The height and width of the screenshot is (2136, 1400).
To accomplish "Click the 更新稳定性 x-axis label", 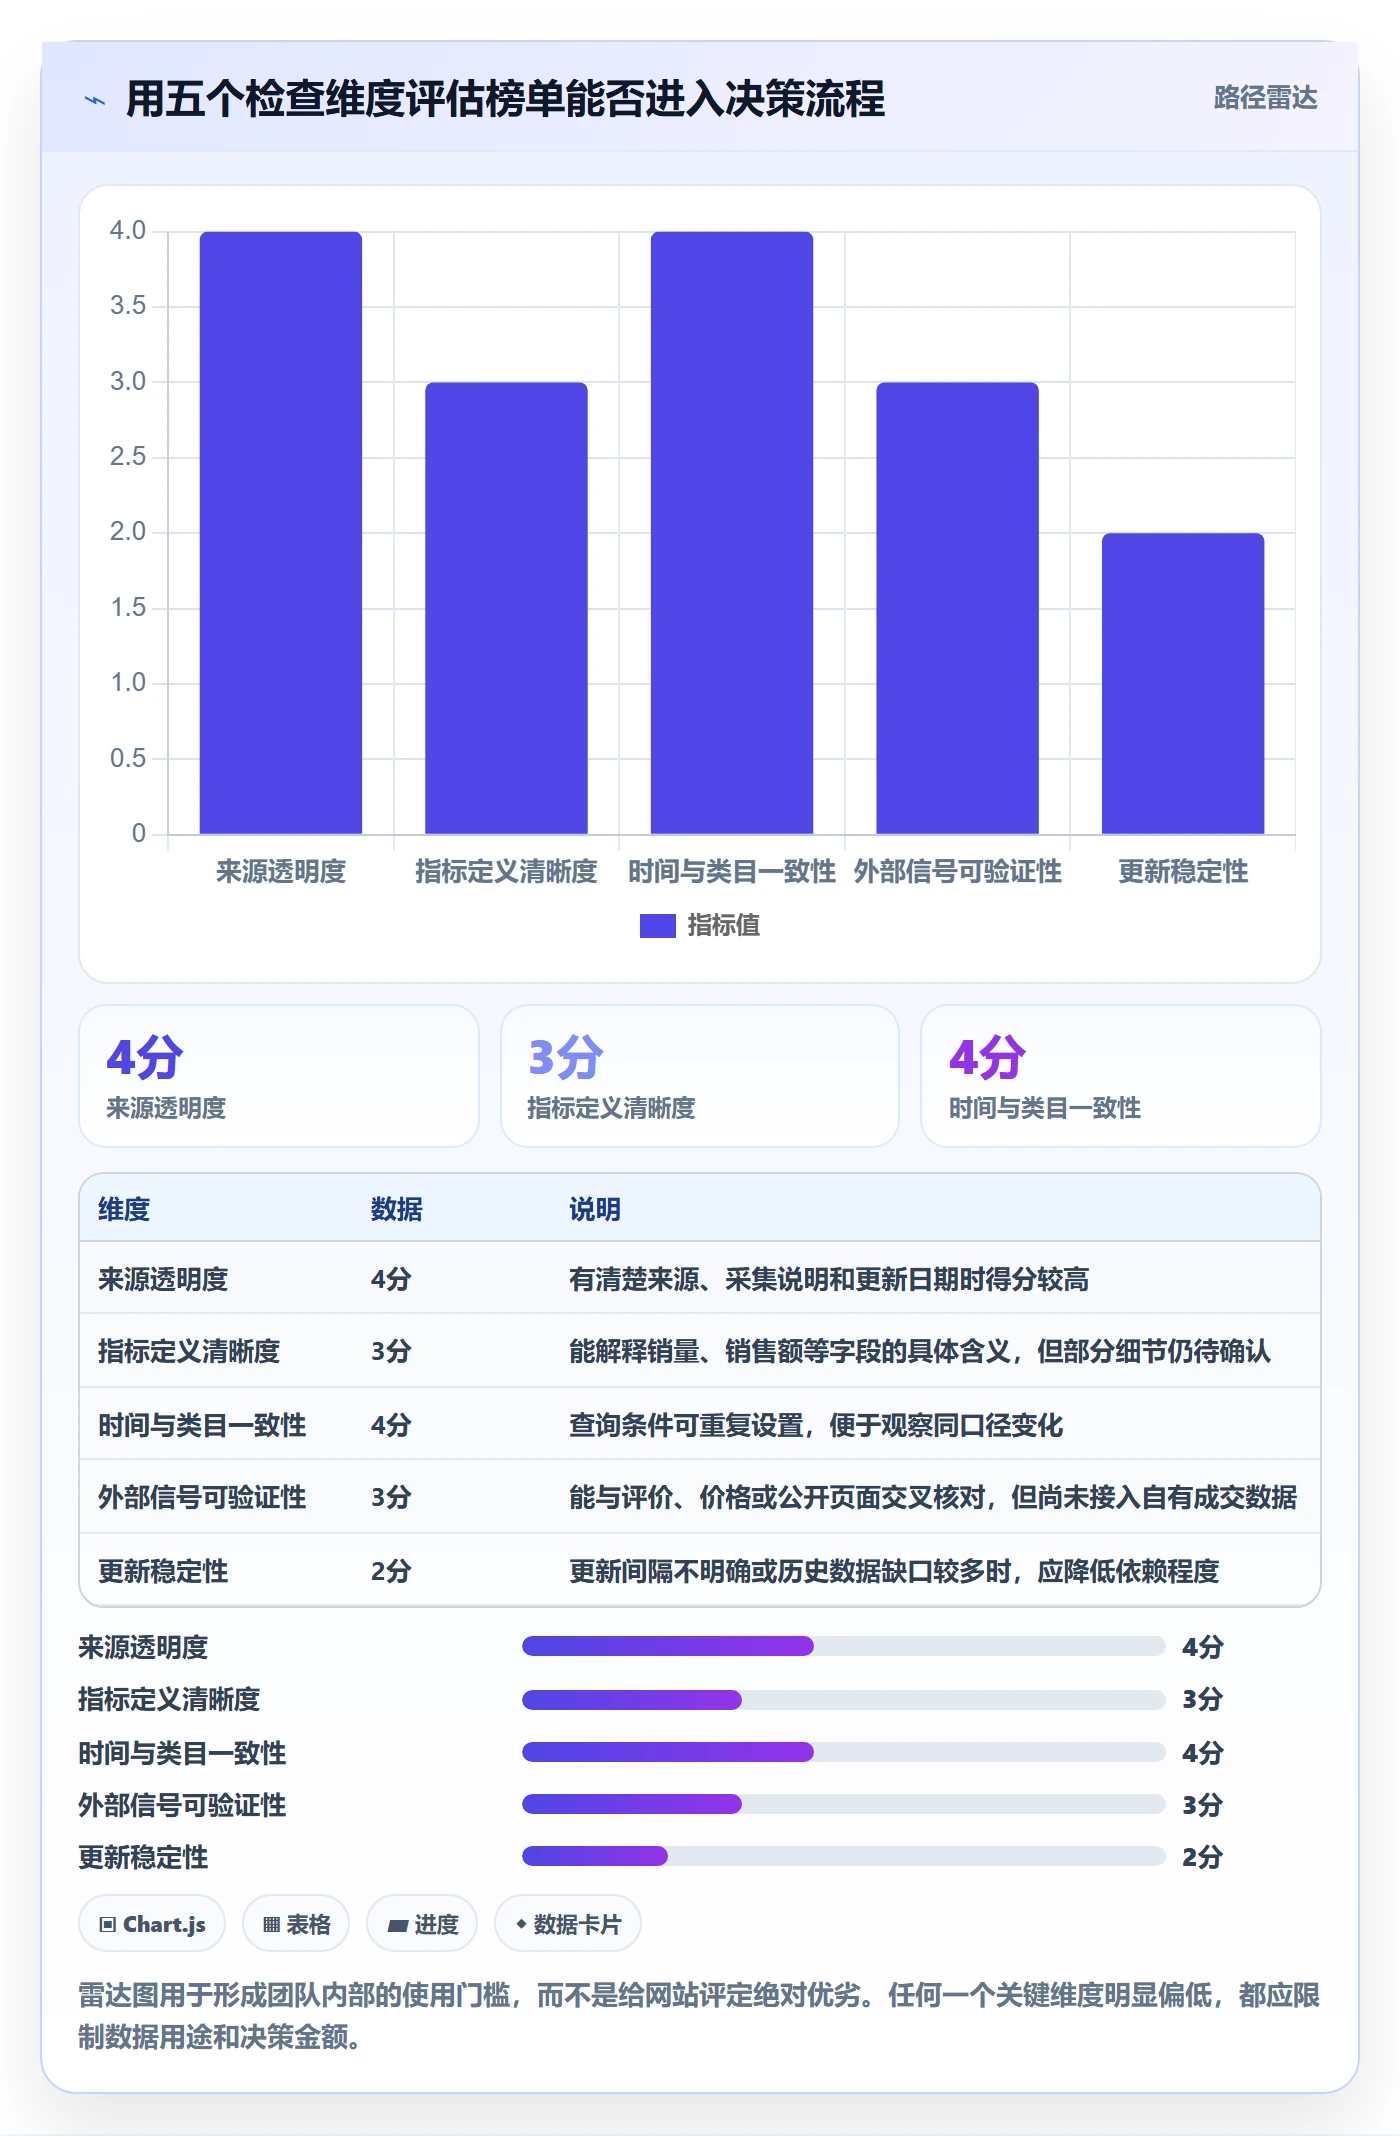I will 1183,872.
